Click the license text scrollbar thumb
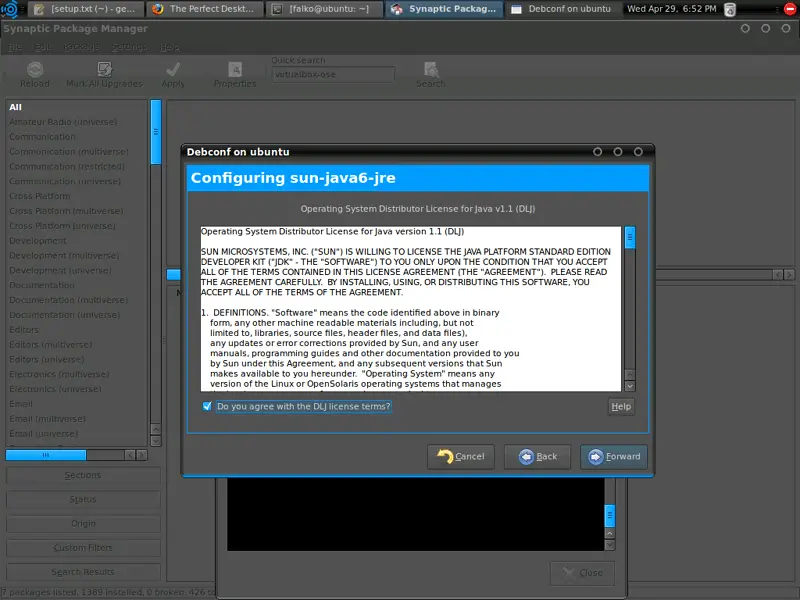Viewport: 800px width, 600px height. coord(630,237)
